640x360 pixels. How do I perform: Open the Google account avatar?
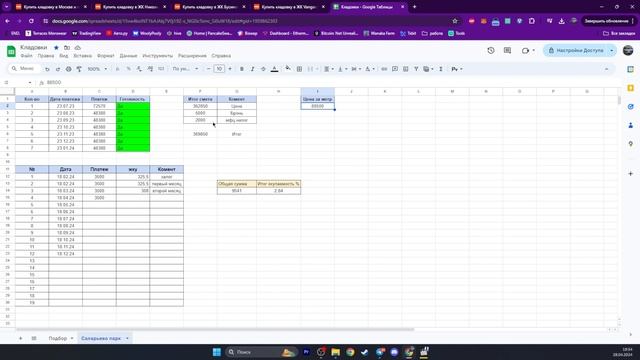tap(628, 50)
